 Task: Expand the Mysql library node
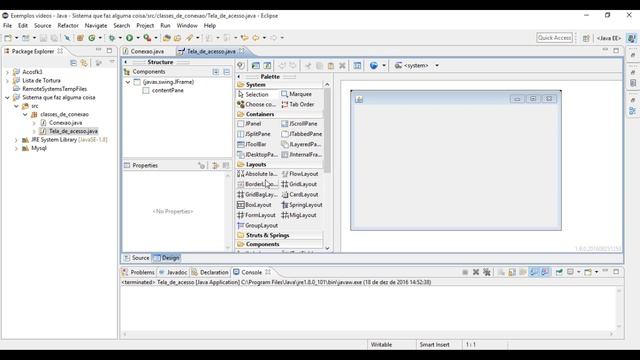point(16,149)
